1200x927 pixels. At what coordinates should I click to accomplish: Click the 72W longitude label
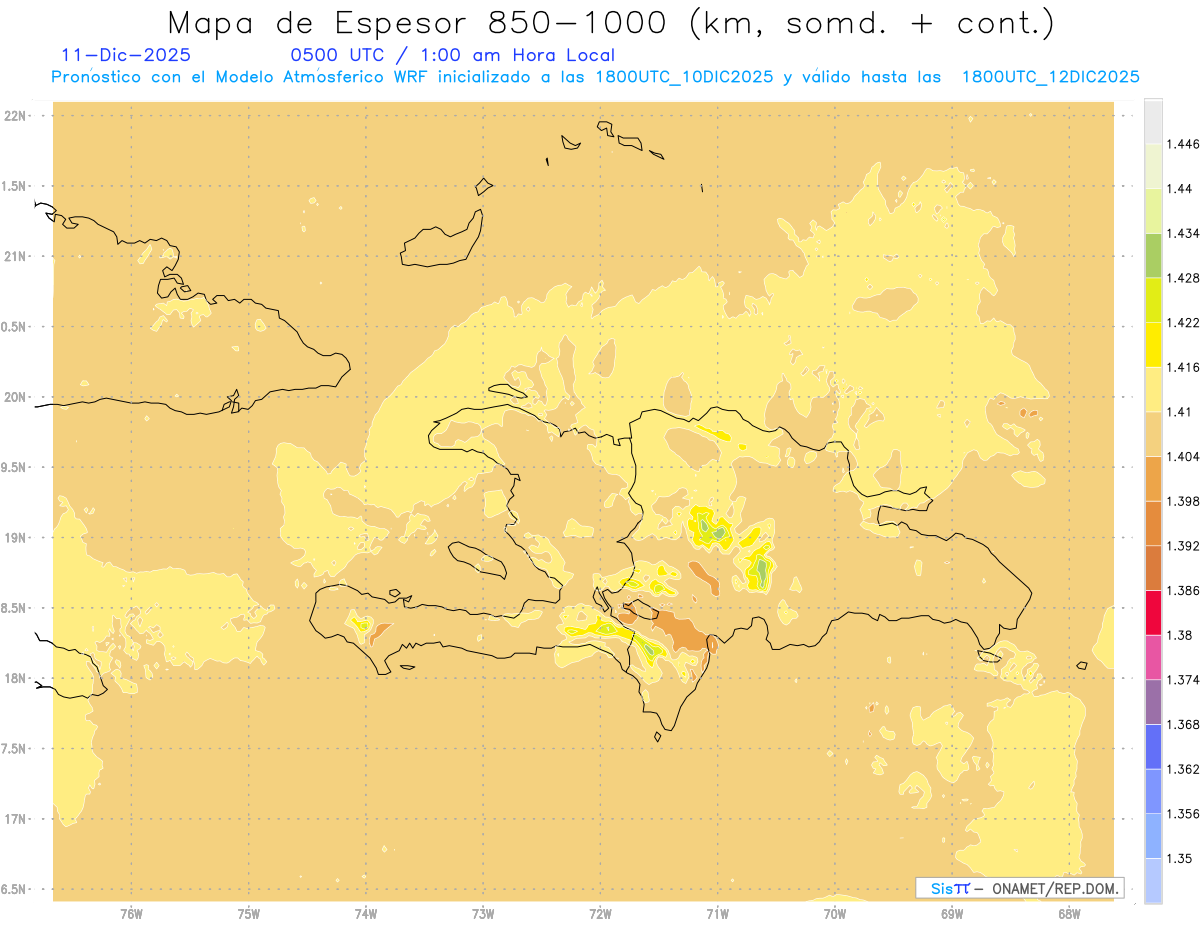(600, 914)
